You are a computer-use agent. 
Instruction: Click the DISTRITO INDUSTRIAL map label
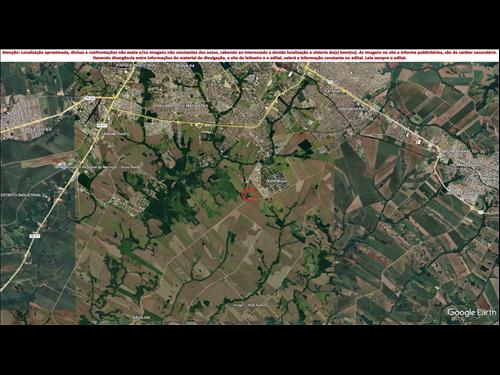pos(23,195)
